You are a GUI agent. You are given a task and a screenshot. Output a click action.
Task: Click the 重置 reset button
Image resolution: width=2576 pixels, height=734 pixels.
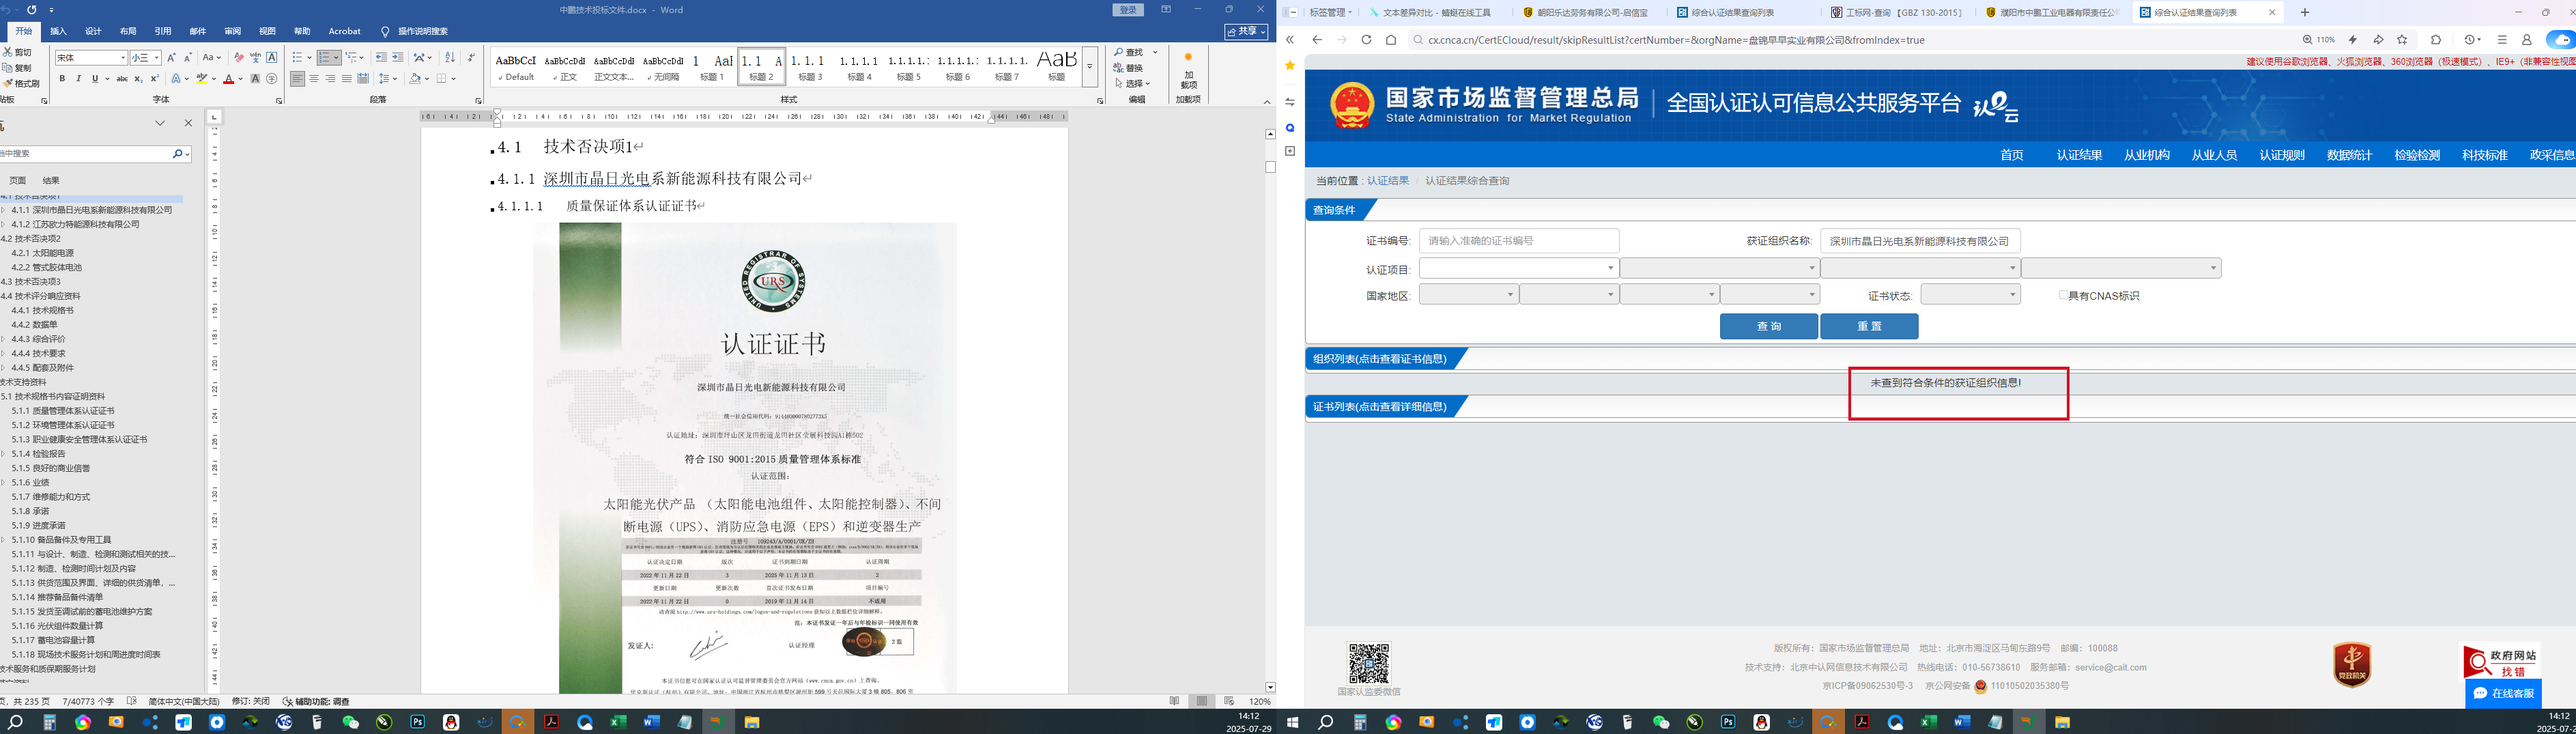(1869, 326)
